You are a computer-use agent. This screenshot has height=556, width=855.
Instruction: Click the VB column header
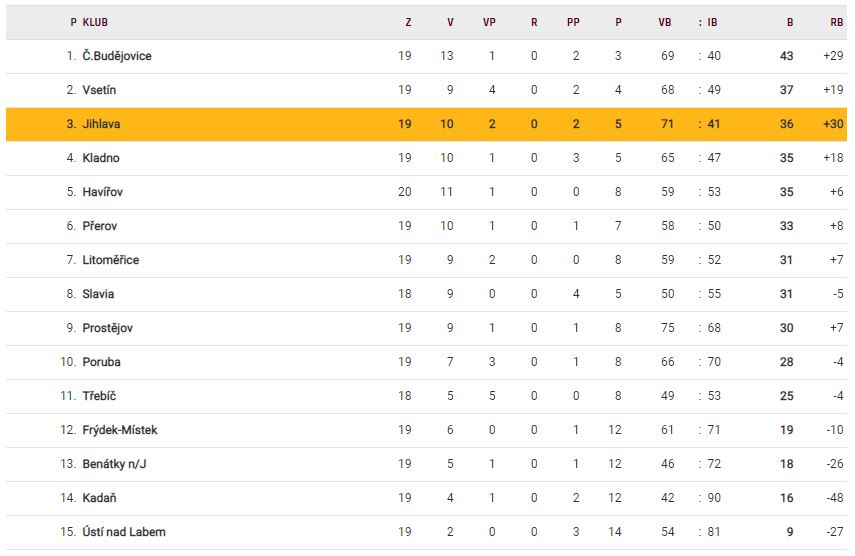coord(665,22)
